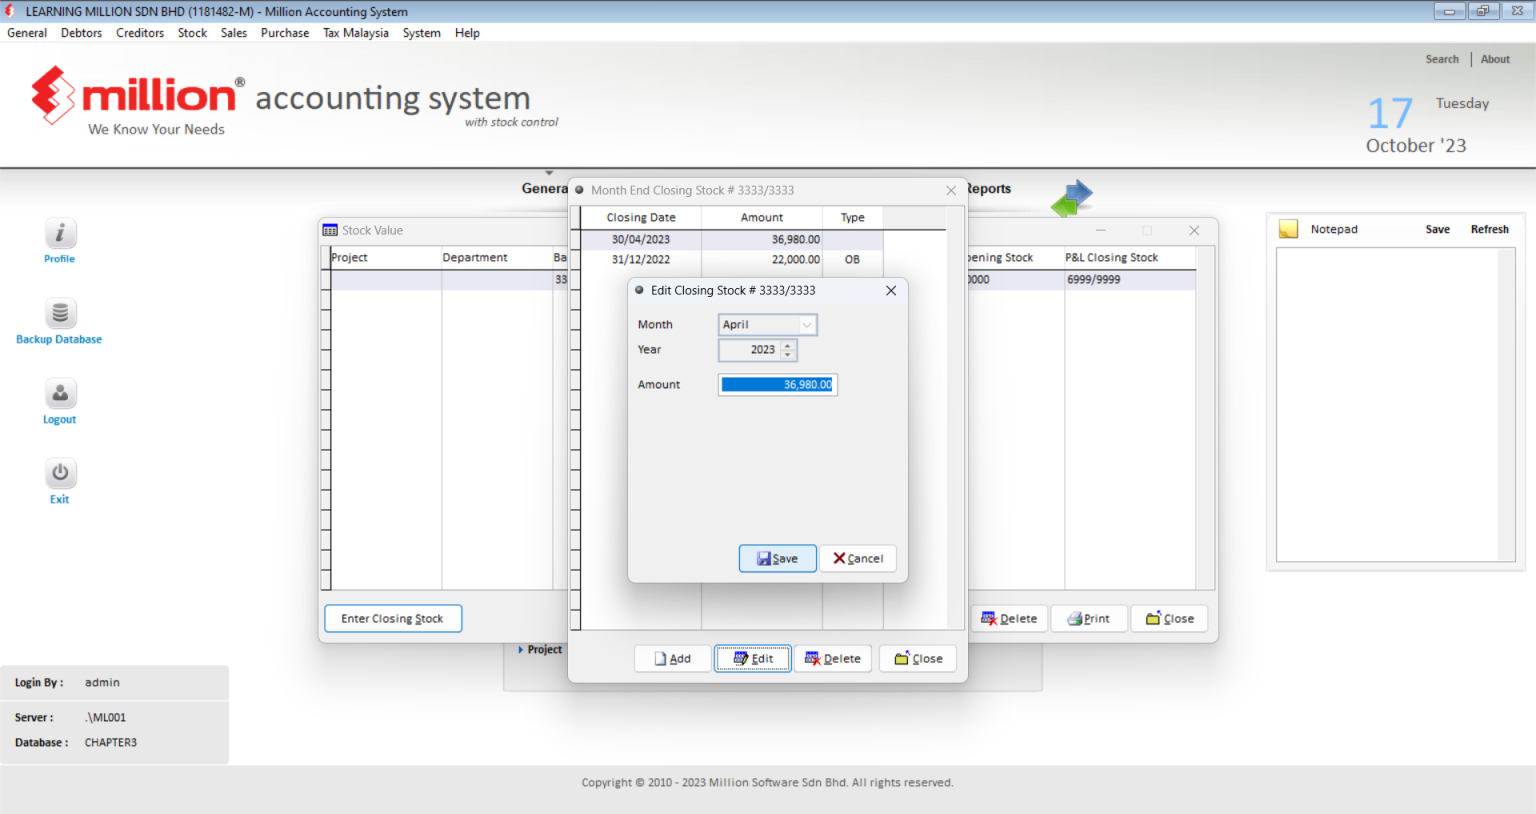This screenshot has width=1536, height=814.
Task: Open the General menu
Action: pyautogui.click(x=27, y=33)
